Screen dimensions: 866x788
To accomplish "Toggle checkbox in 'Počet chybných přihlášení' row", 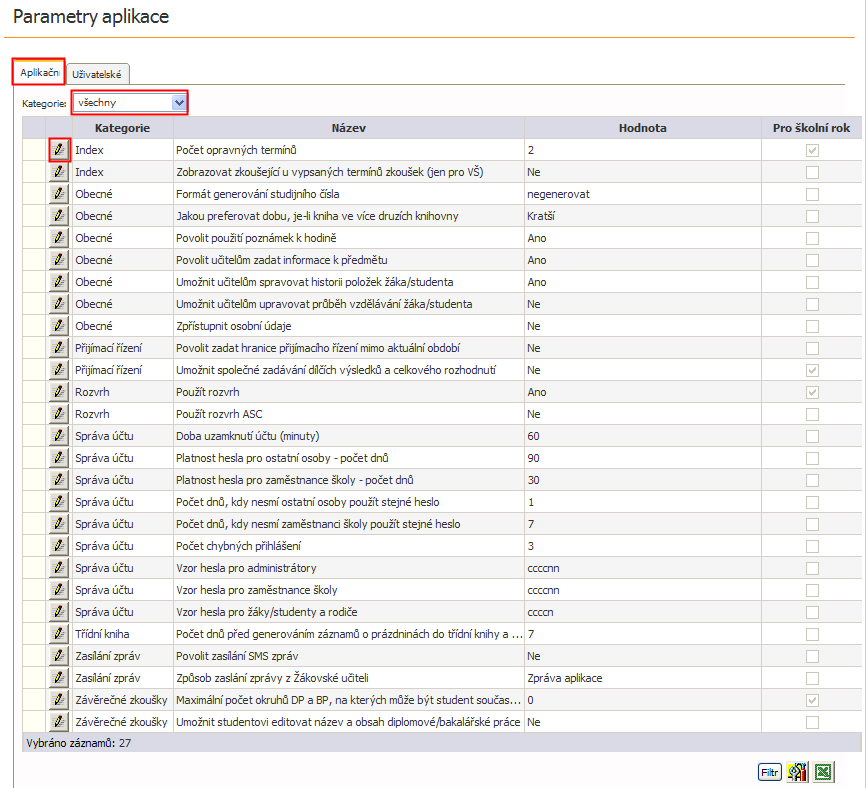I will [x=812, y=546].
